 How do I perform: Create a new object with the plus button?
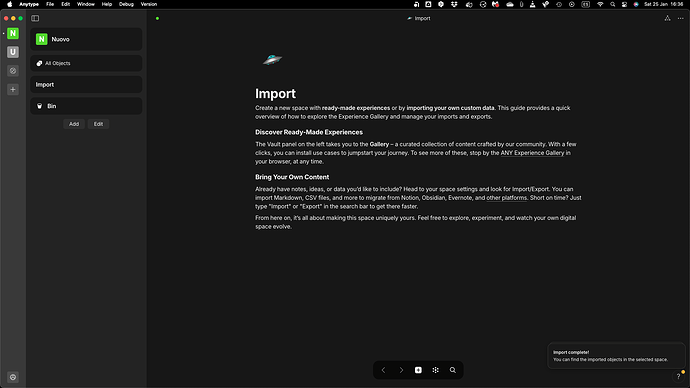(x=418, y=370)
